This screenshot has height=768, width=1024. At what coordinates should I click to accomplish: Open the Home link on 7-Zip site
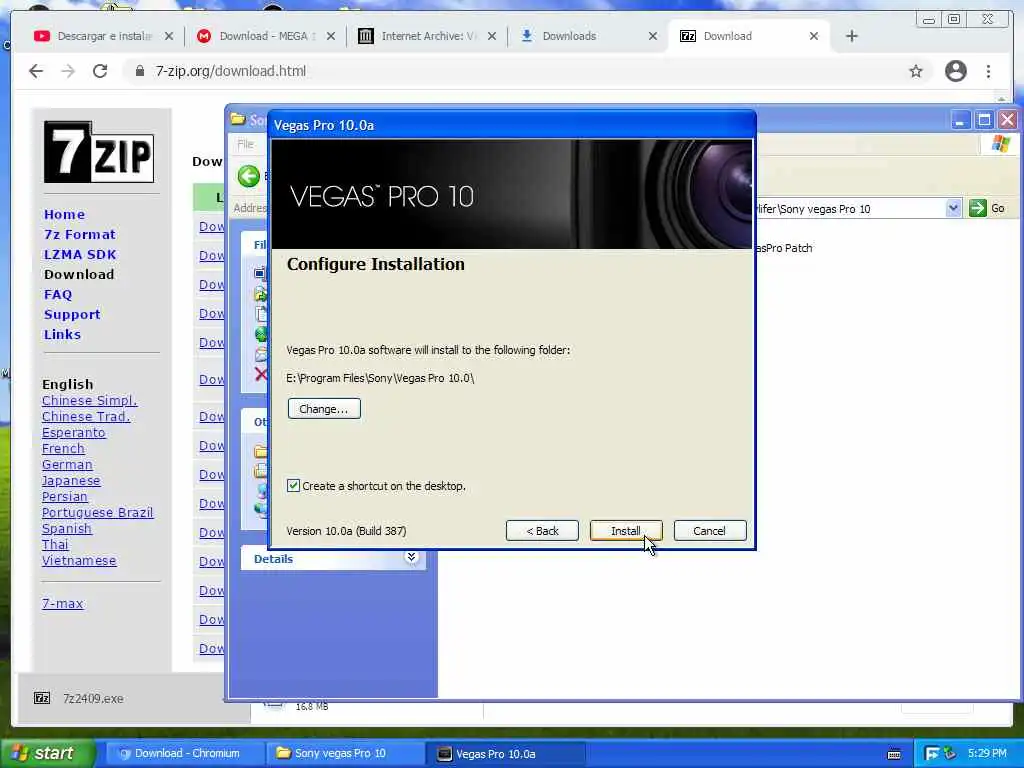point(64,214)
